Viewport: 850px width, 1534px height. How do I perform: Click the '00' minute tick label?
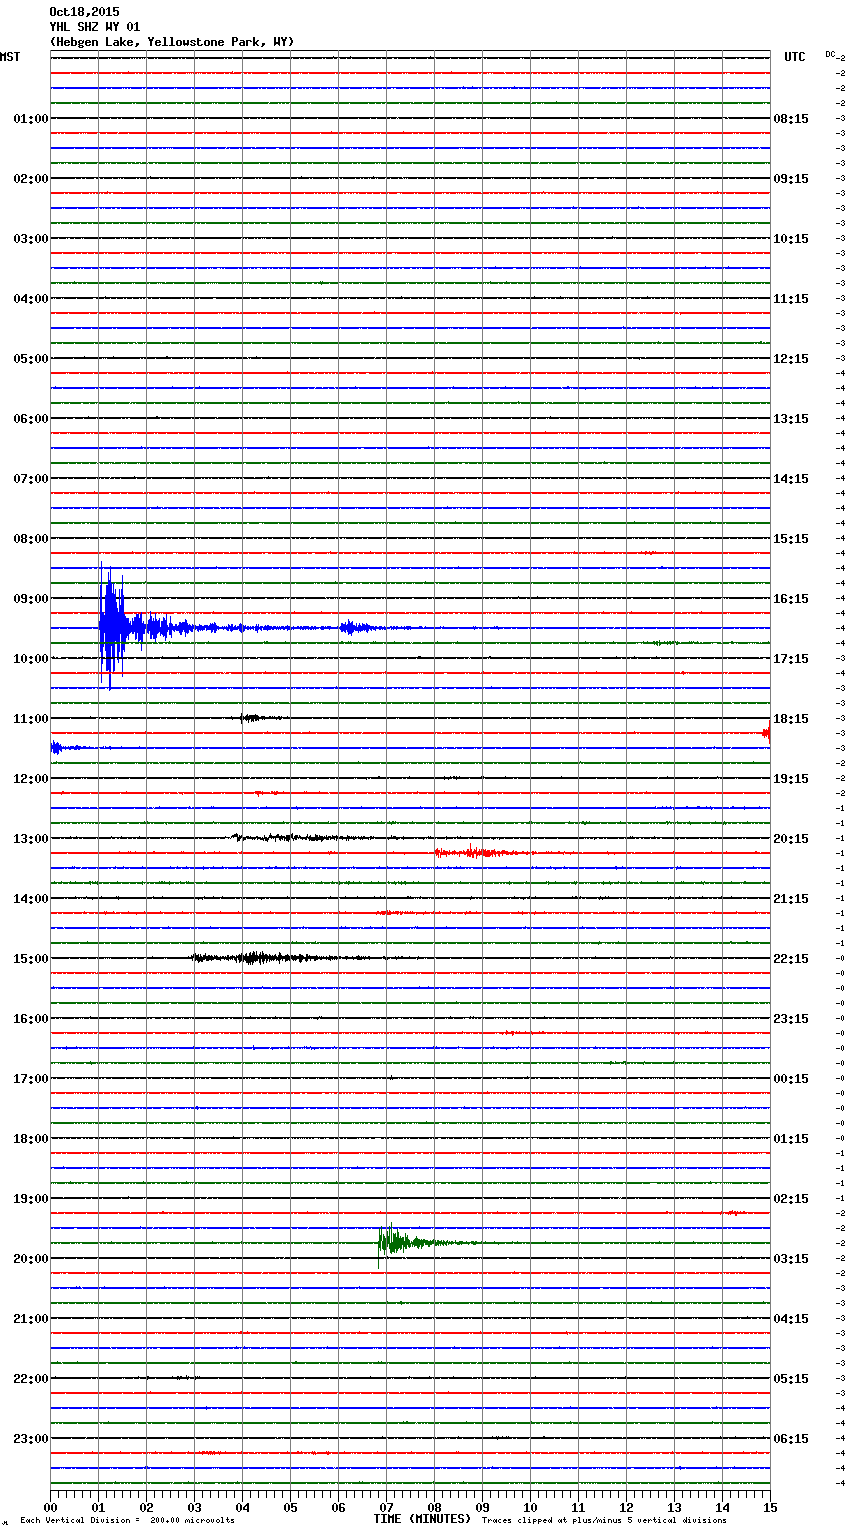tap(51, 1507)
